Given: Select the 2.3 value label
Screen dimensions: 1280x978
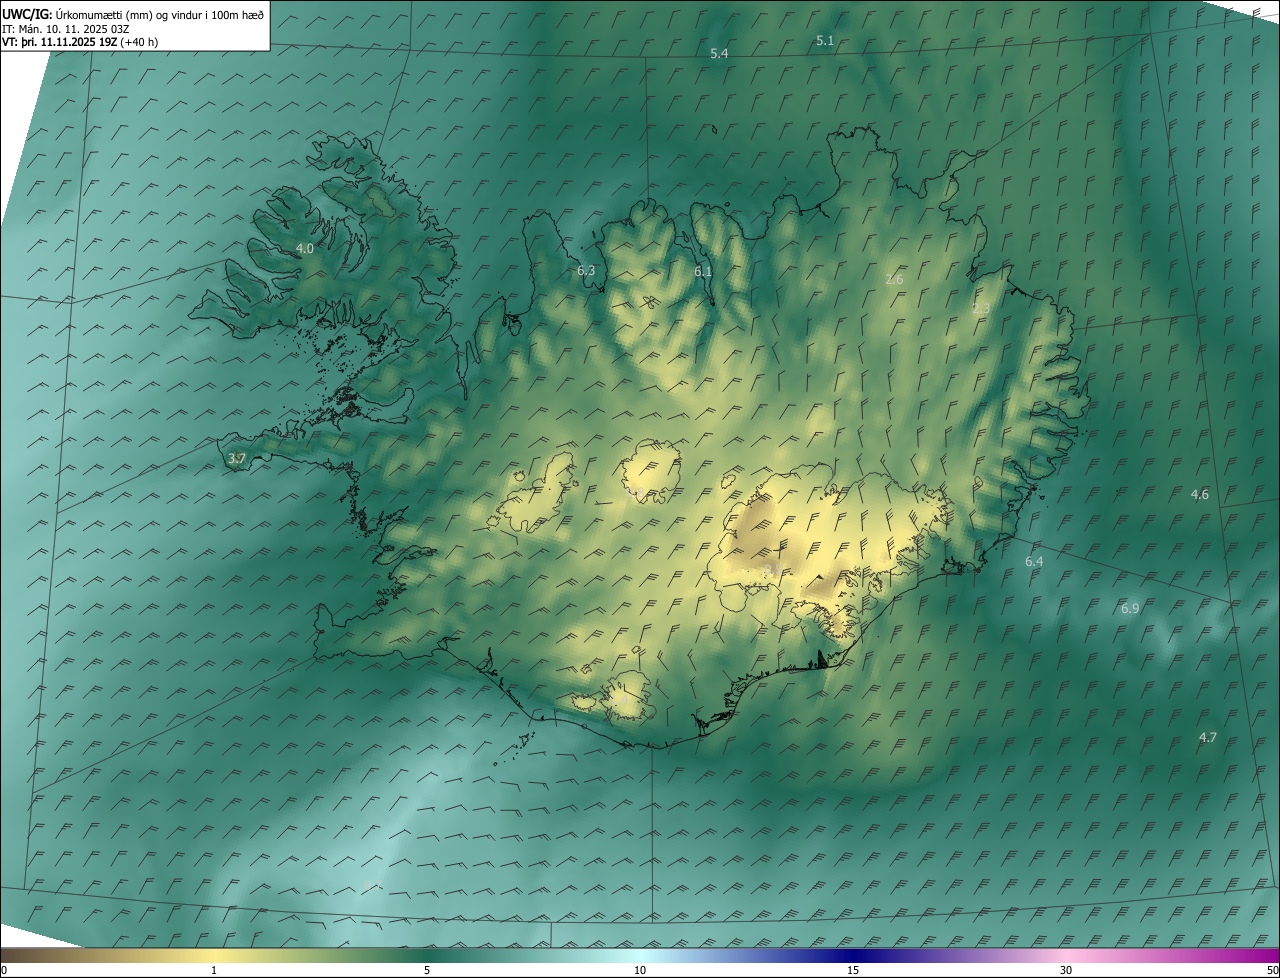Looking at the screenshot, I should [x=981, y=309].
